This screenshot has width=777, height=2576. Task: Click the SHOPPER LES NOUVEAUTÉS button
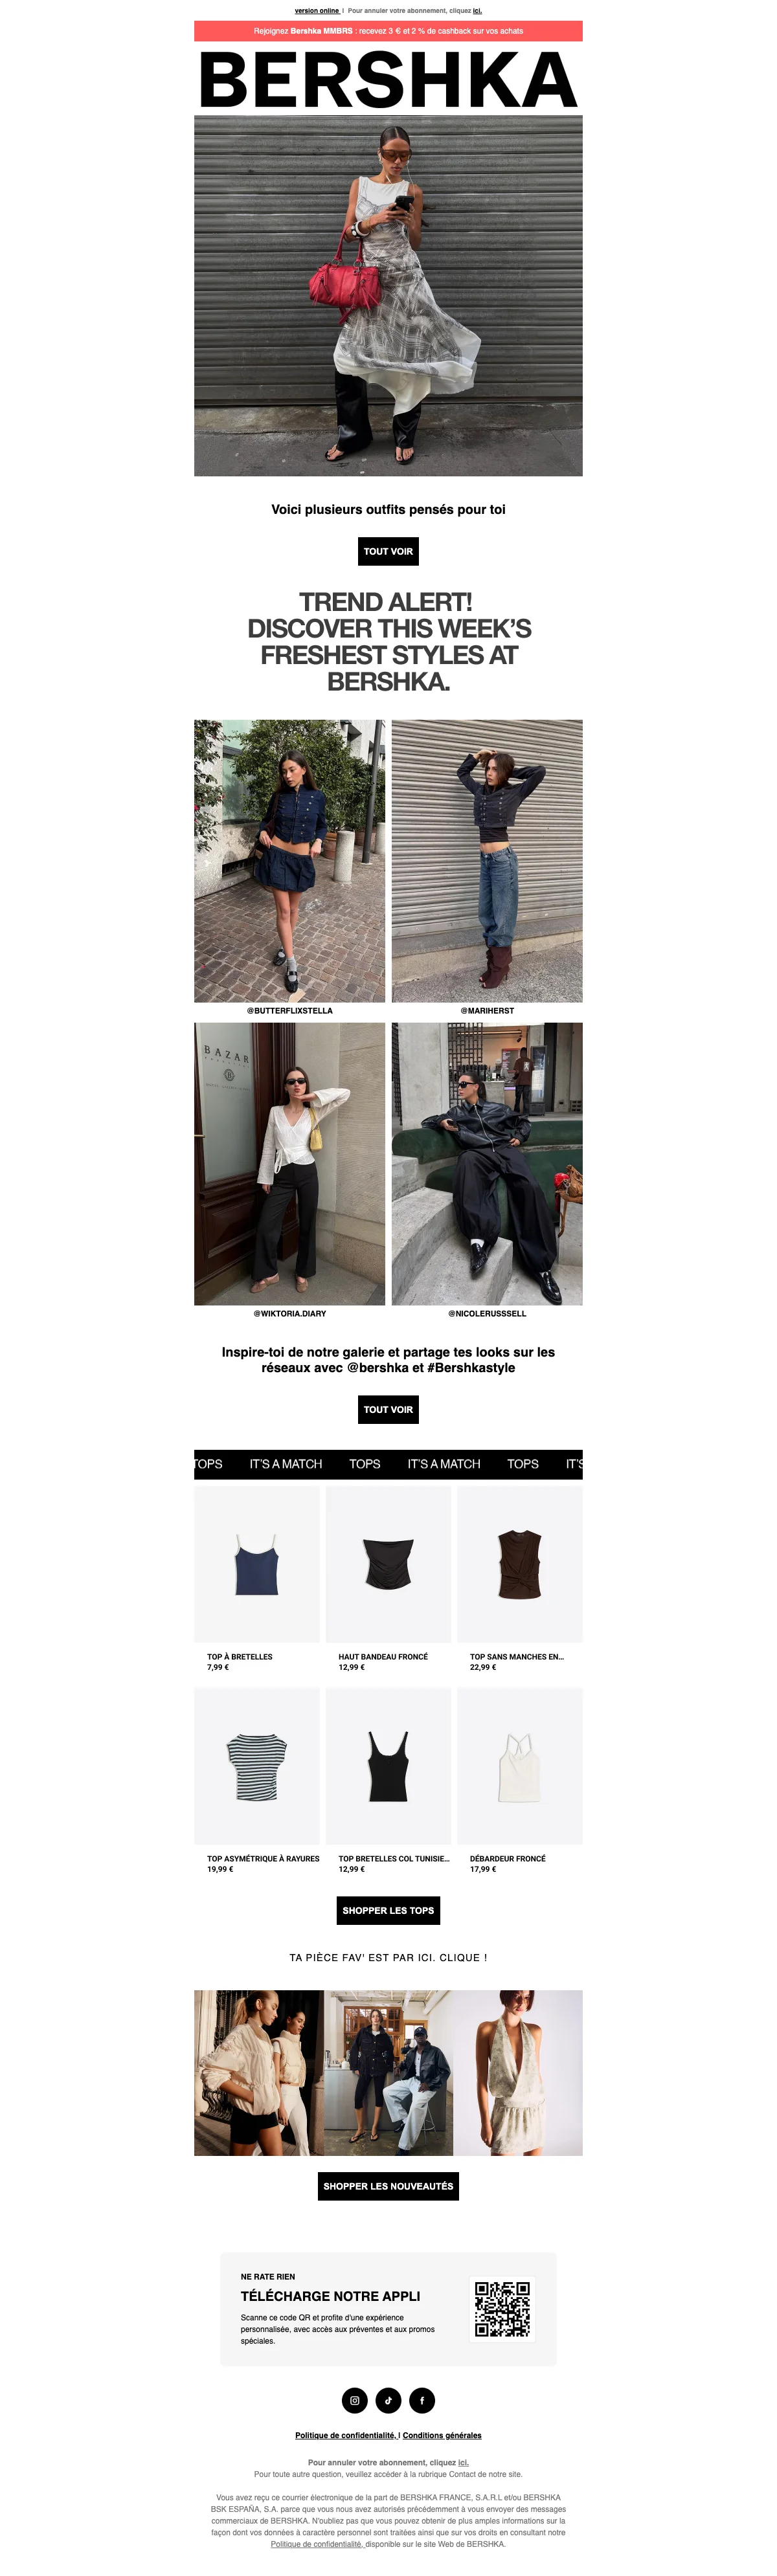[388, 2186]
